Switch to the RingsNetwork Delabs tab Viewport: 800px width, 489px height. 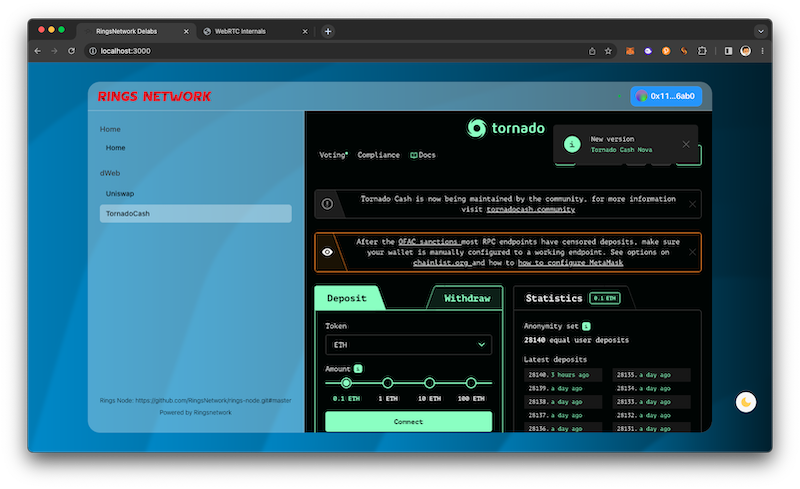[135, 31]
